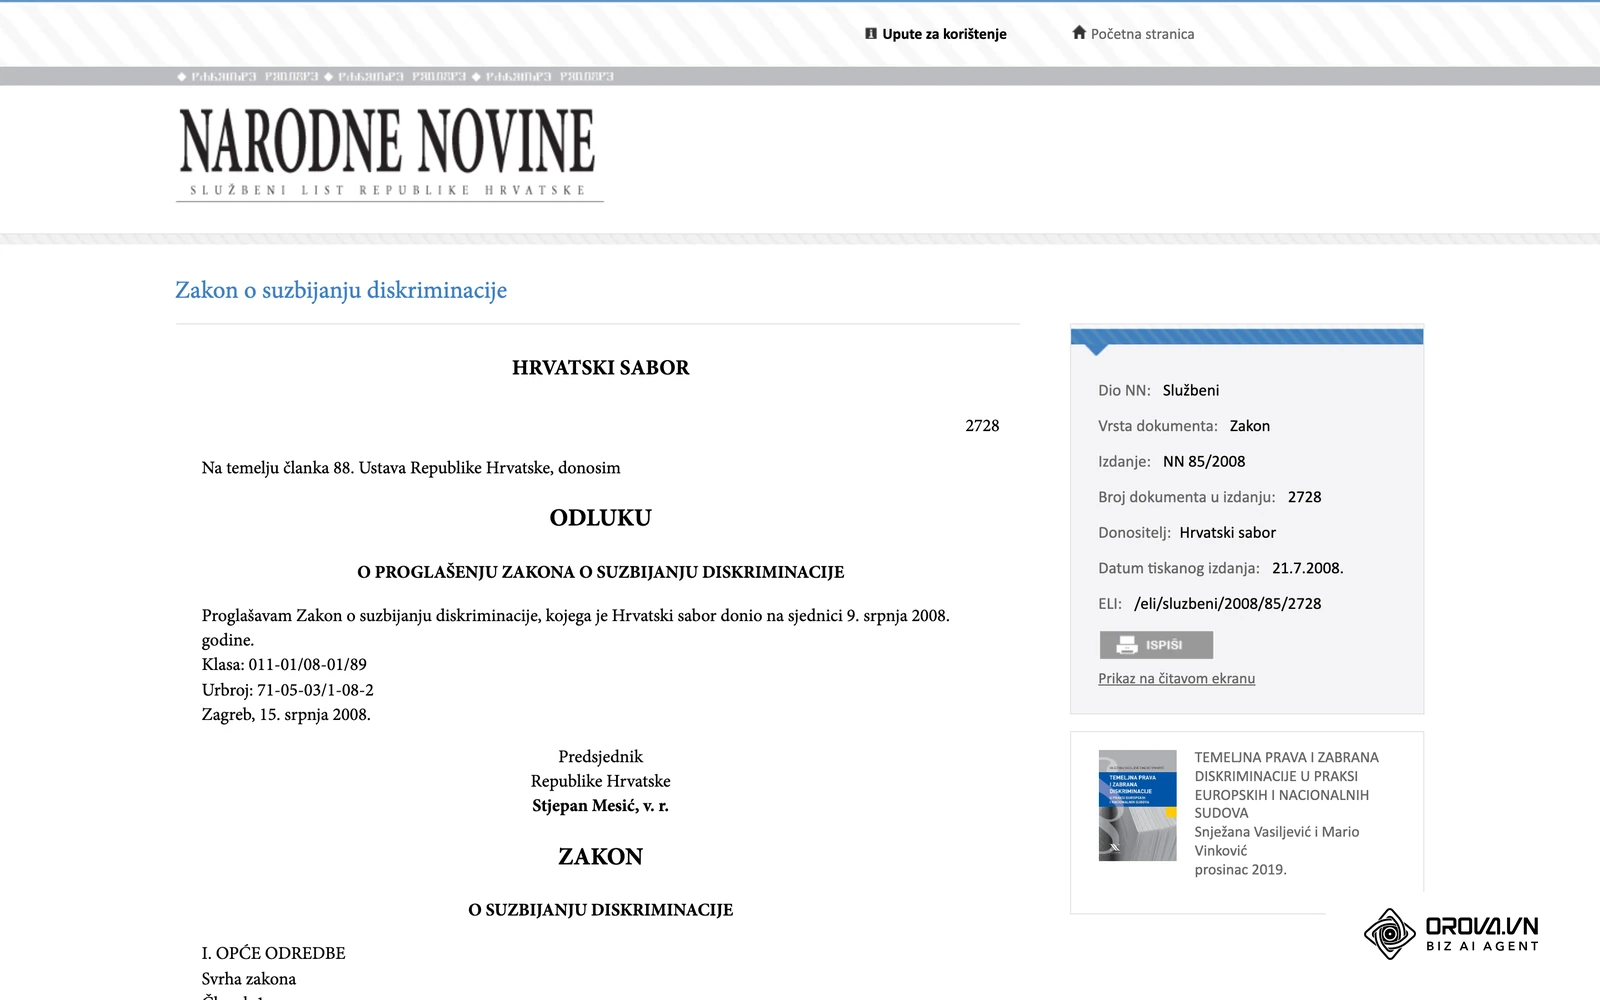Click the name Stjepan Mesić, v. r.
Screen dimensions: 1600x1000
[600, 806]
